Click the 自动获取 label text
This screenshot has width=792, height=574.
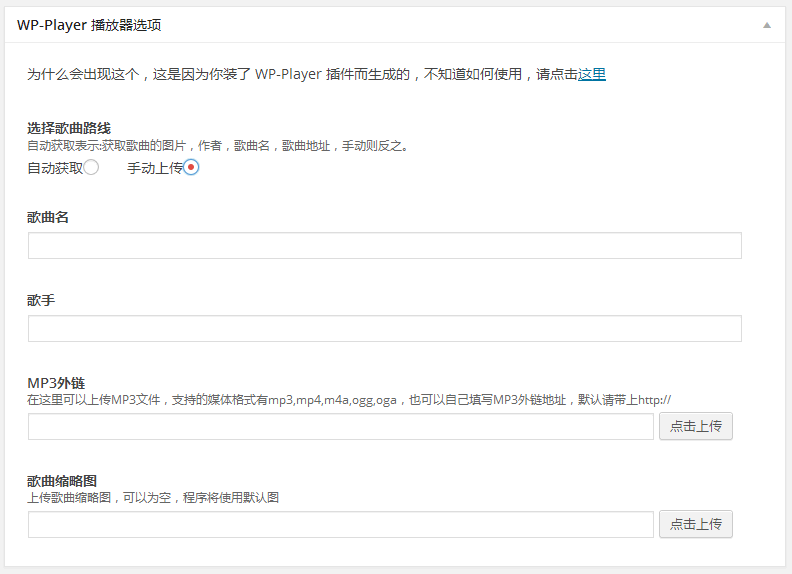pos(55,168)
